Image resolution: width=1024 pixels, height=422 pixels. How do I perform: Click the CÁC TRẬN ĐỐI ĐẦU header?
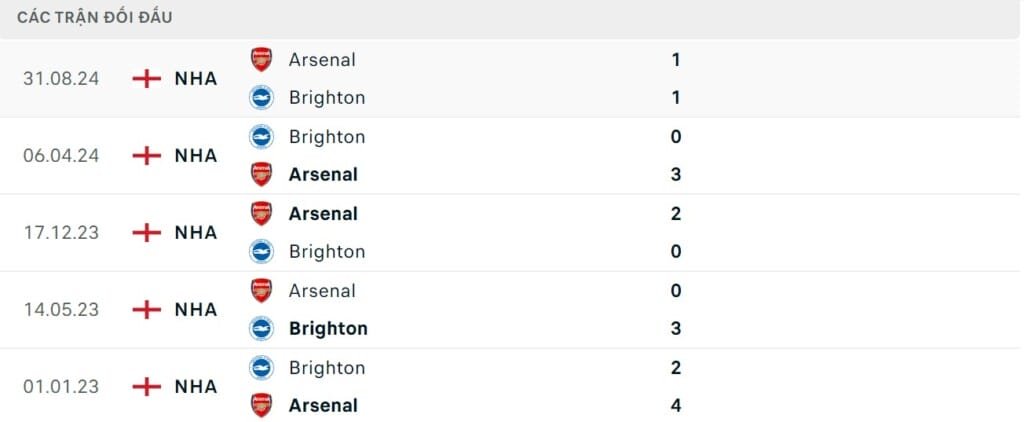click(x=94, y=18)
